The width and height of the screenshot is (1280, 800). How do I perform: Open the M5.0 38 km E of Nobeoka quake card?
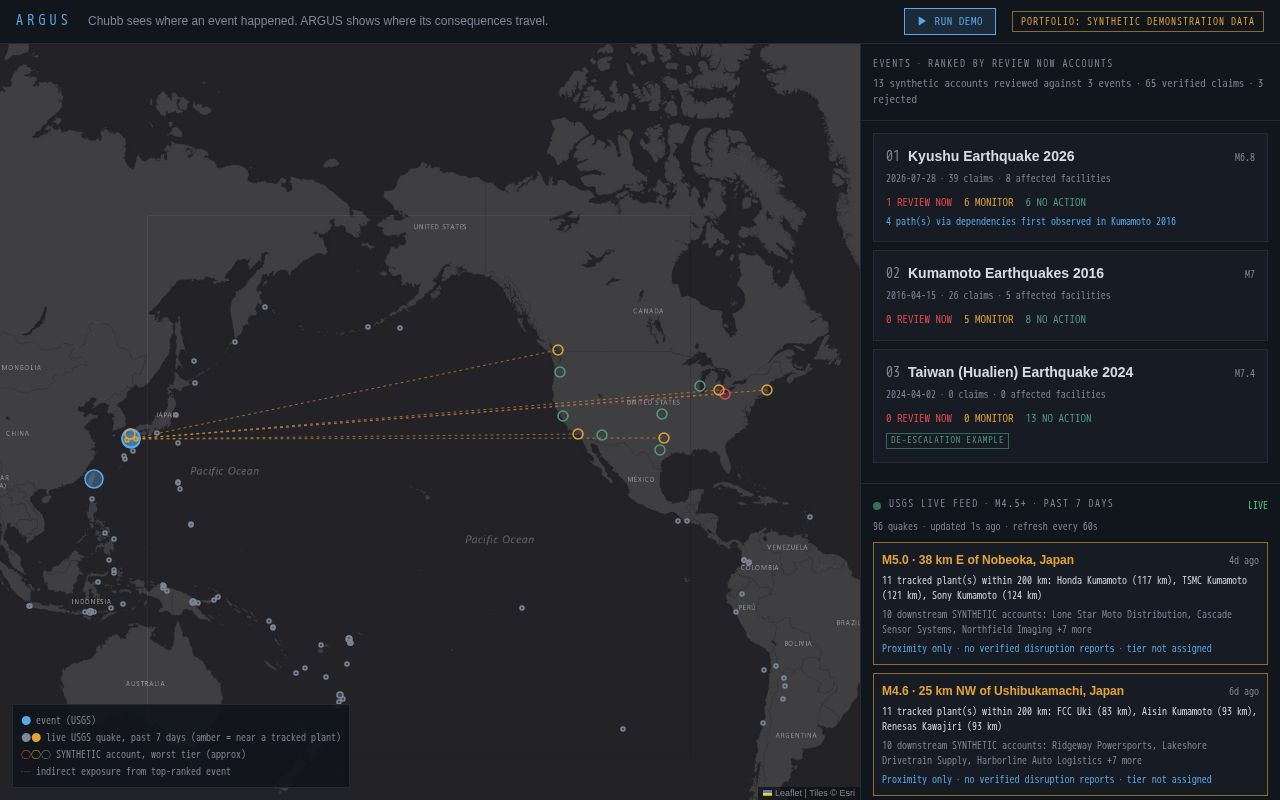tap(1070, 604)
